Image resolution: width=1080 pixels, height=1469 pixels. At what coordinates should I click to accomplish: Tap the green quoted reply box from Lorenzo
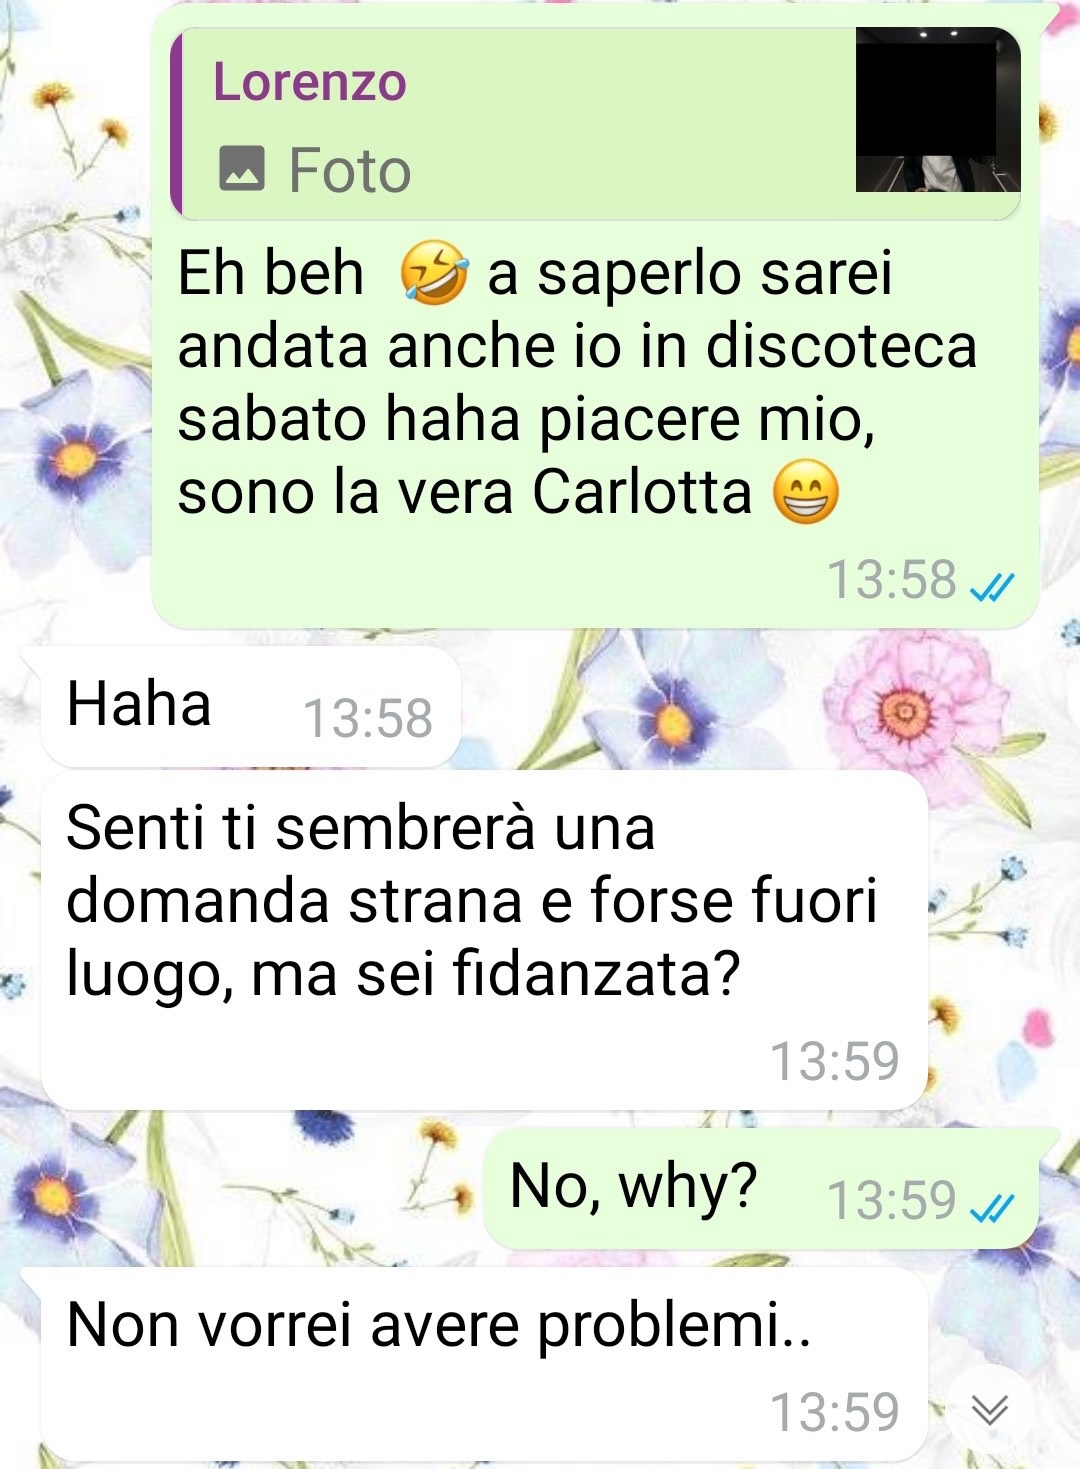point(596,123)
